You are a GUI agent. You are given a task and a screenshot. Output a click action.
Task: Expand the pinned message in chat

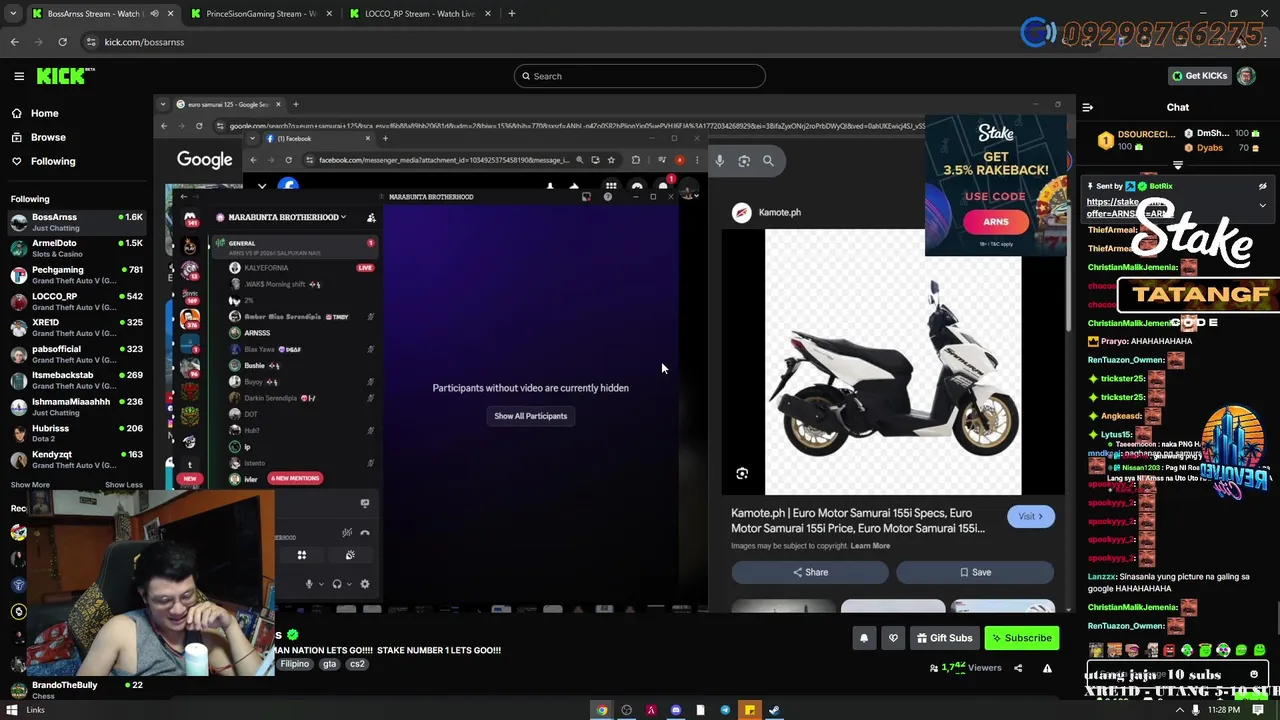(x=1262, y=205)
